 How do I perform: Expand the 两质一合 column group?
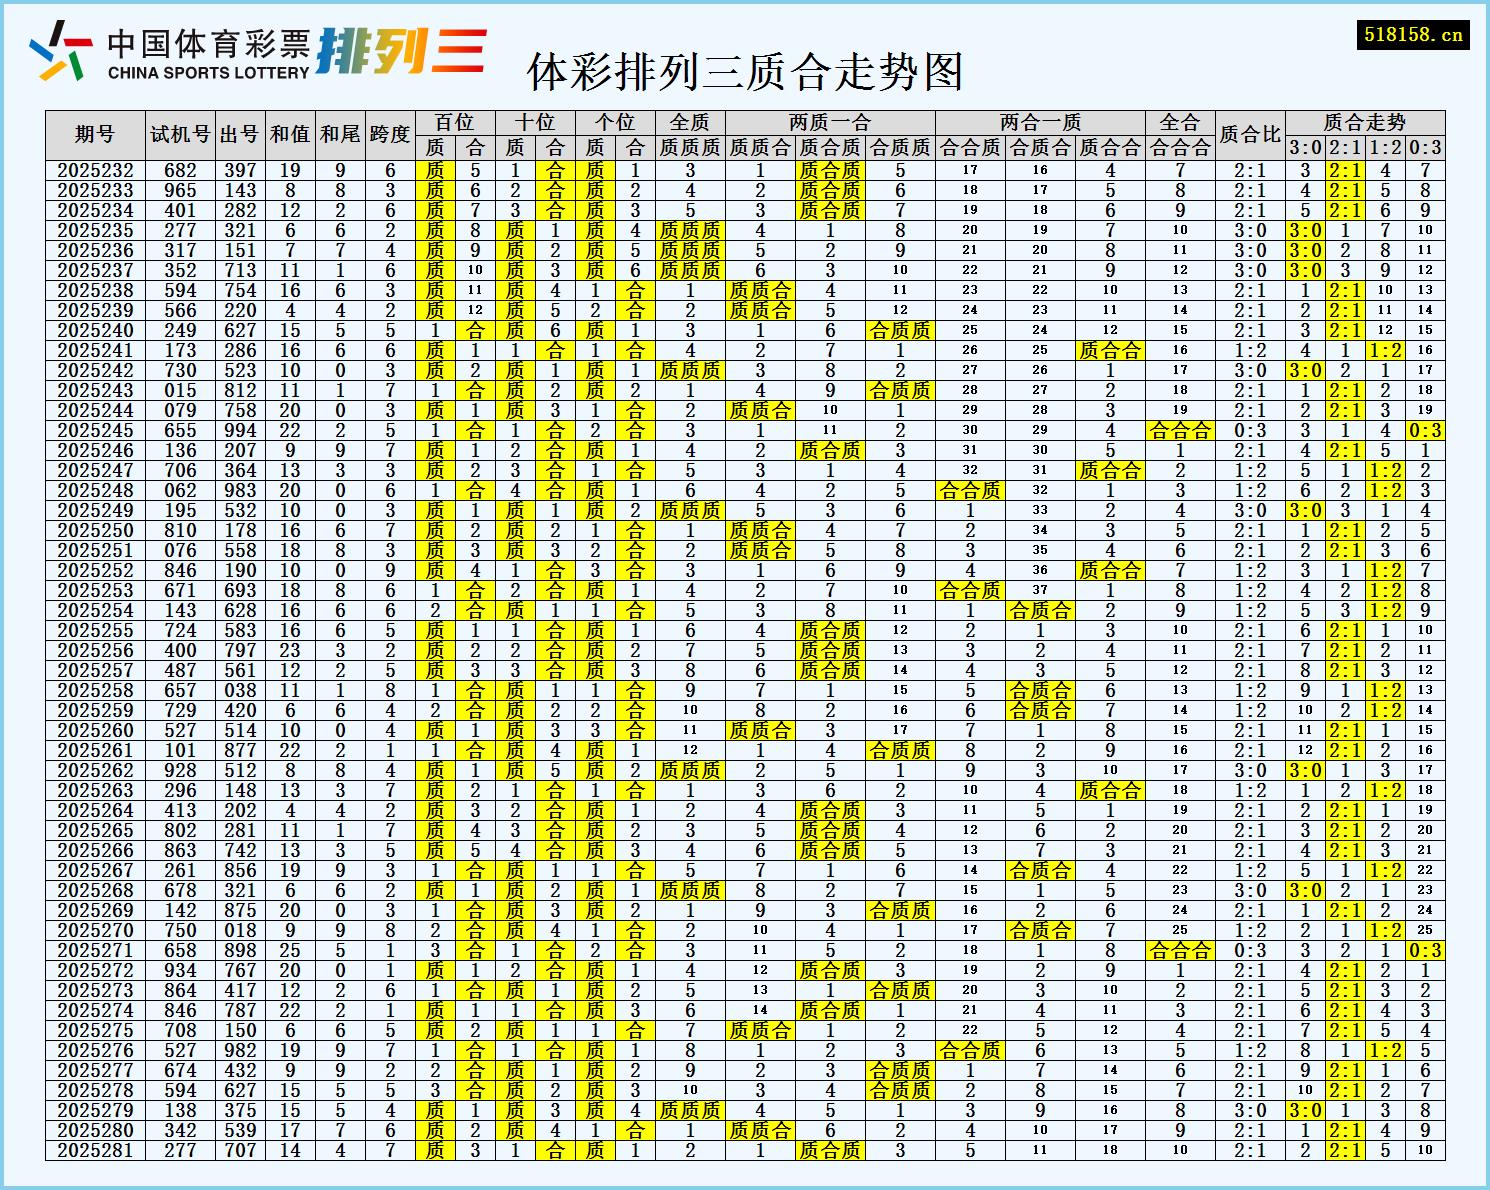(830, 122)
